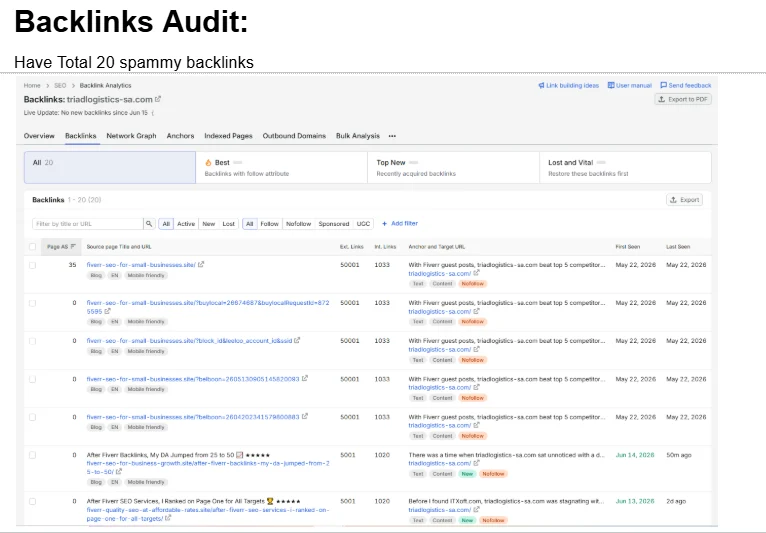The width and height of the screenshot is (766, 533).
Task: Click the Page AS sort icon
Action: pyautogui.click(x=73, y=247)
